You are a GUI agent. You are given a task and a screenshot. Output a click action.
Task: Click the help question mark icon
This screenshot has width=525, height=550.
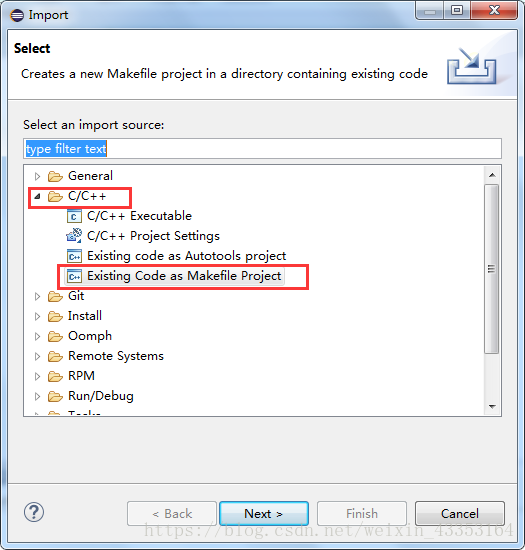coord(34,512)
